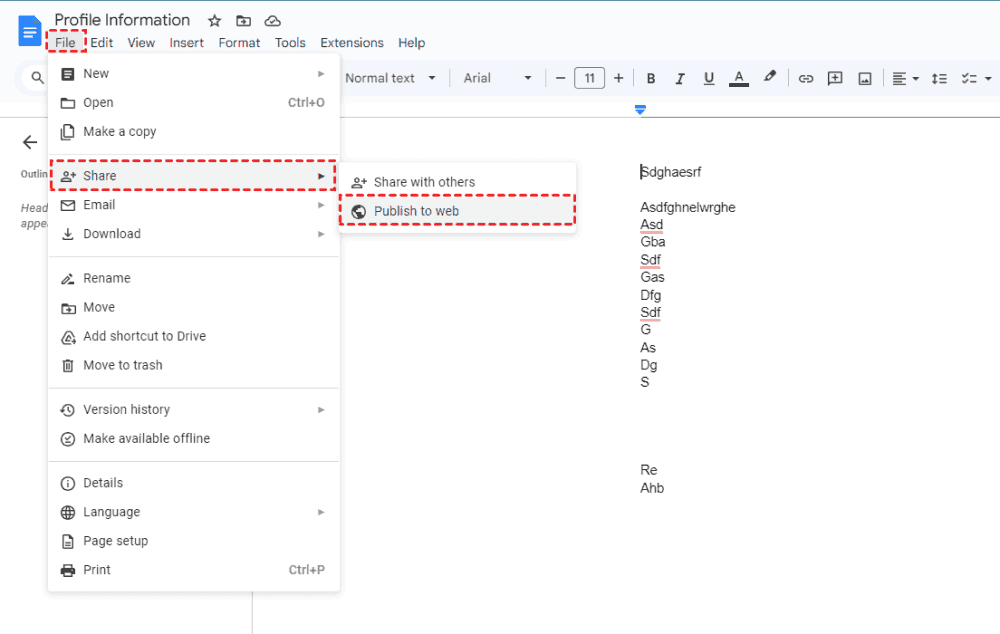Open the highlight color pen tool

(769, 78)
